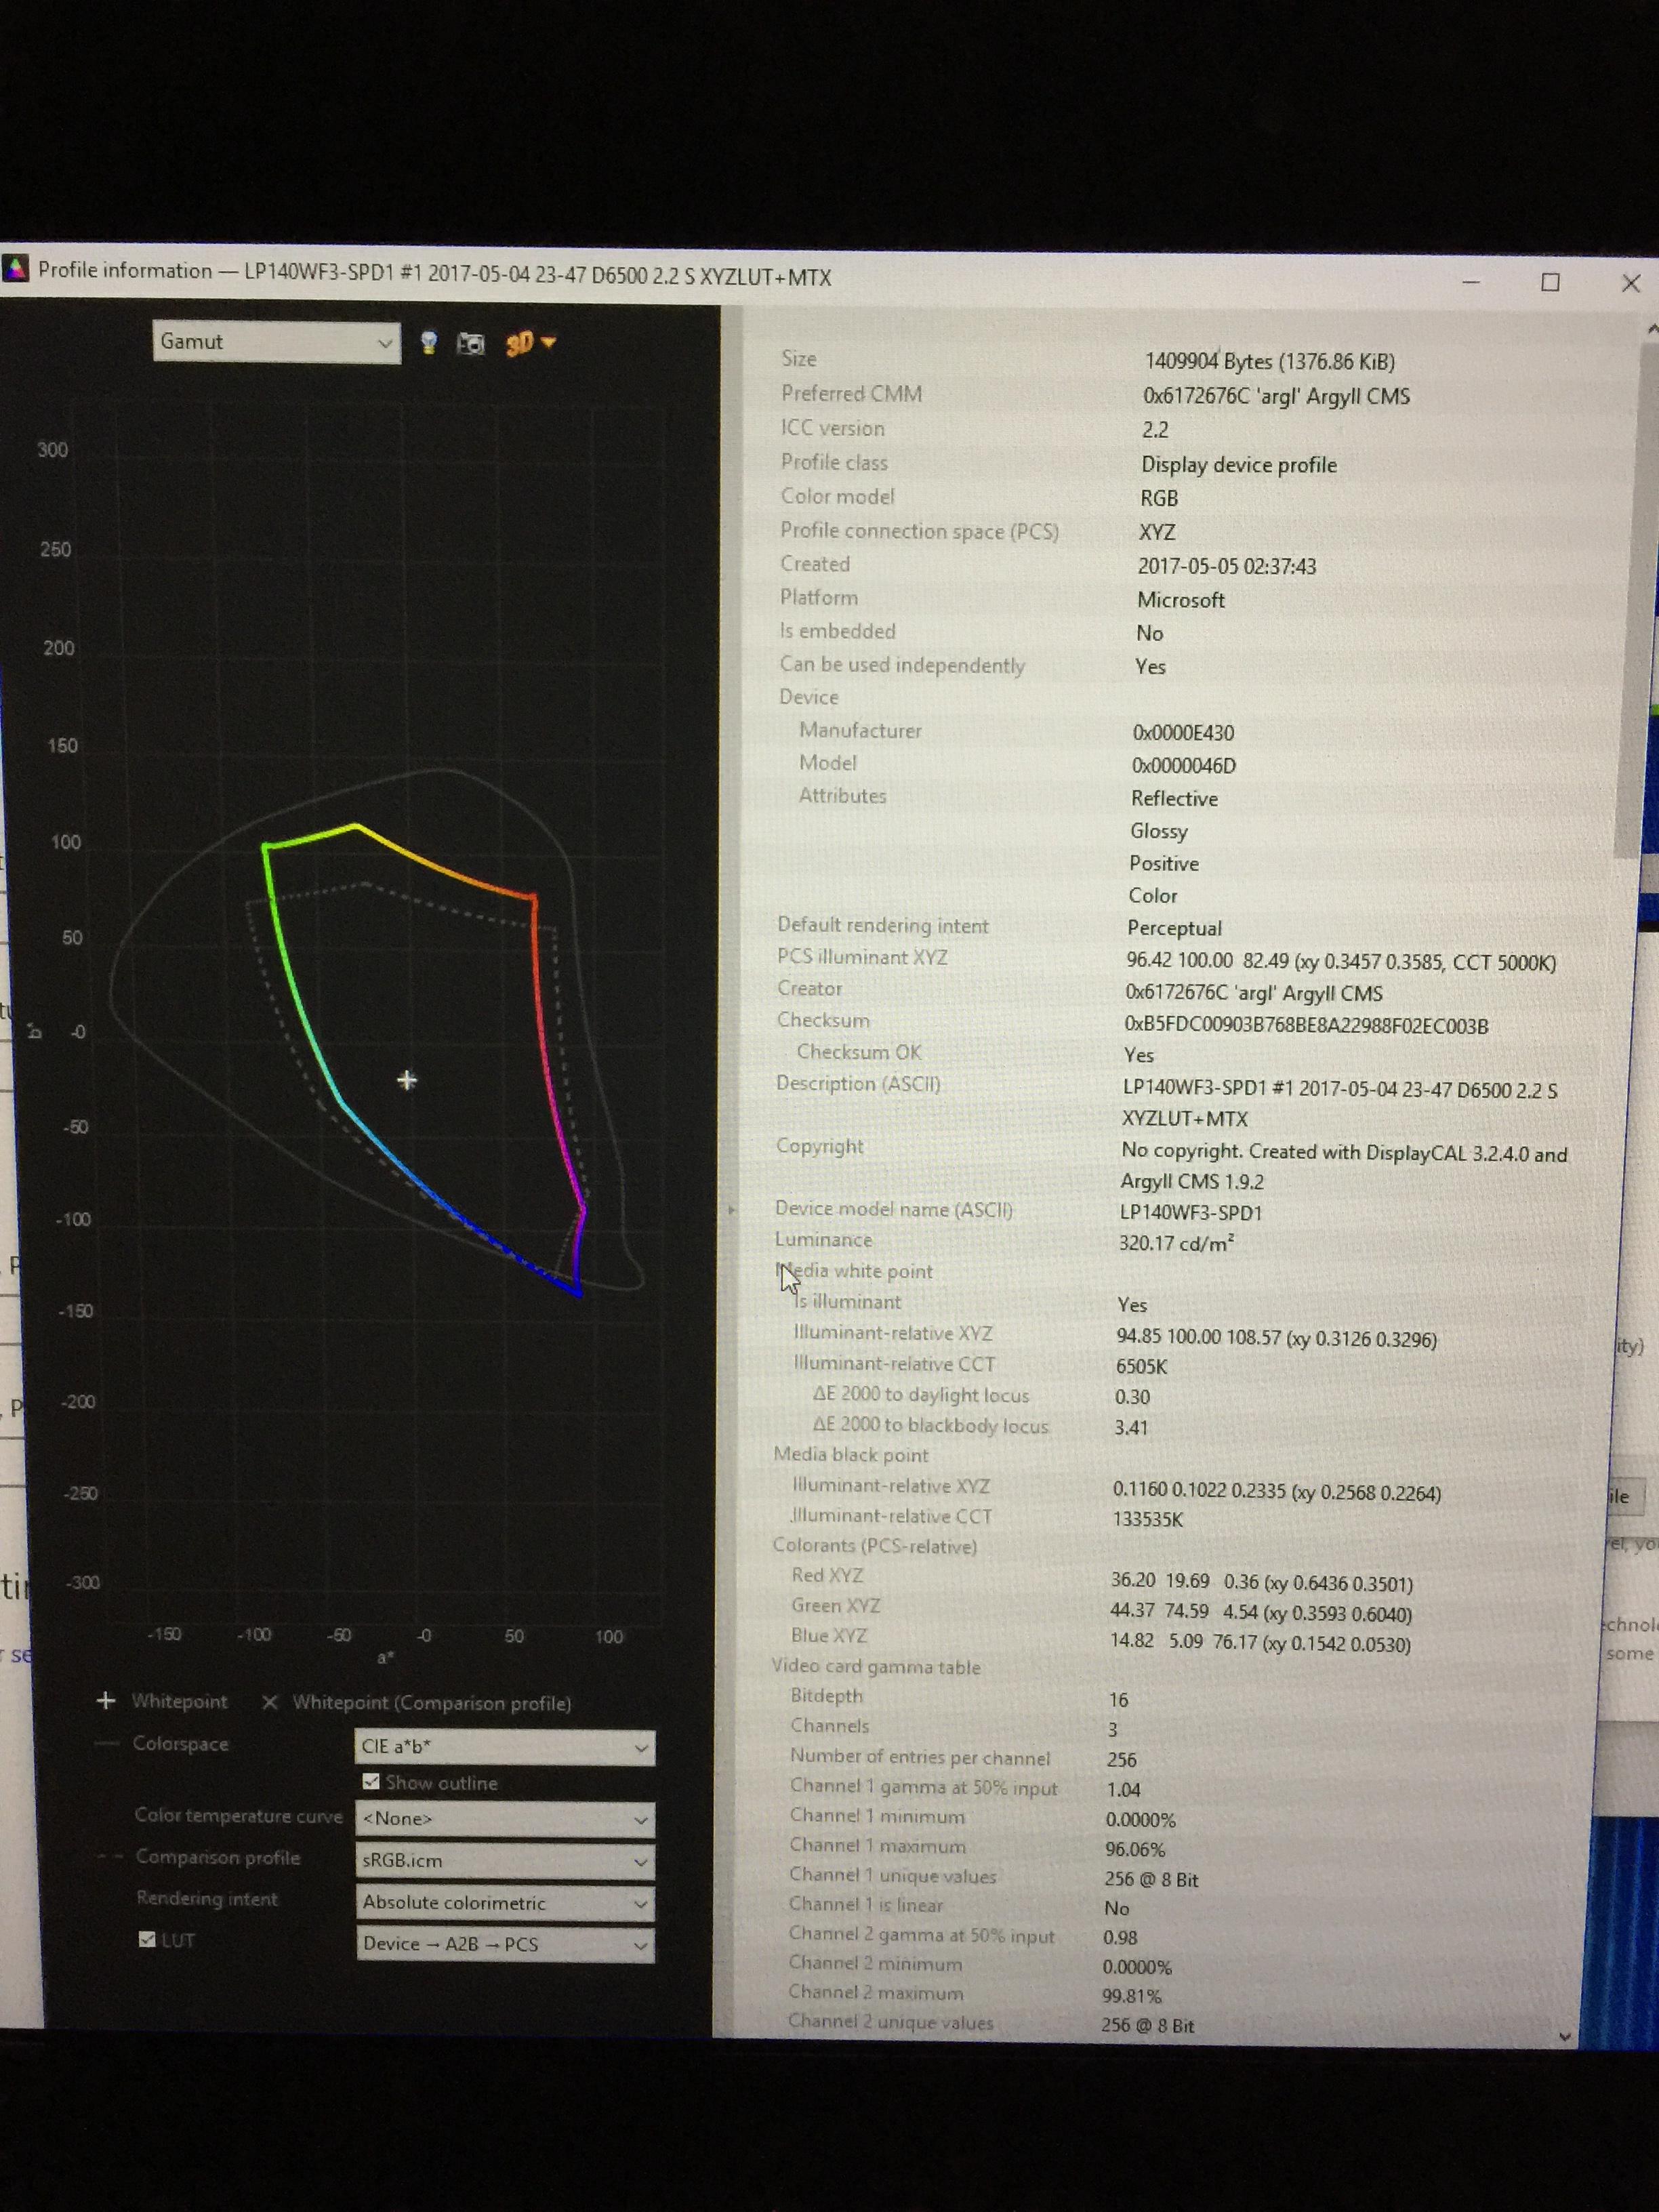1659x2212 pixels.
Task: Click the Device model name LP140WF3-SPD1 value
Action: point(1190,1213)
